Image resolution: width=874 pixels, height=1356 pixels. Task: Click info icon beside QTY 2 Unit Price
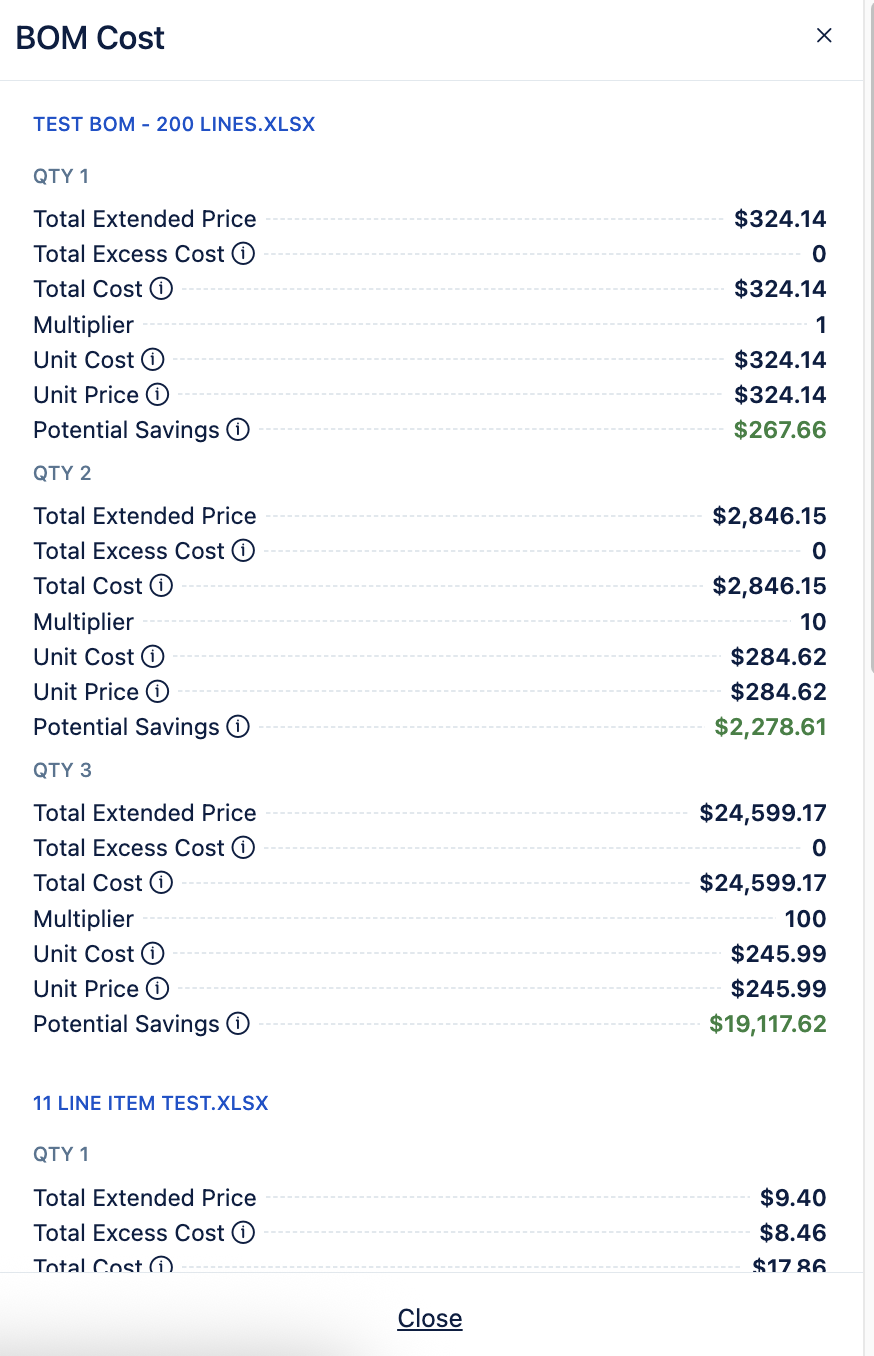tap(157, 692)
